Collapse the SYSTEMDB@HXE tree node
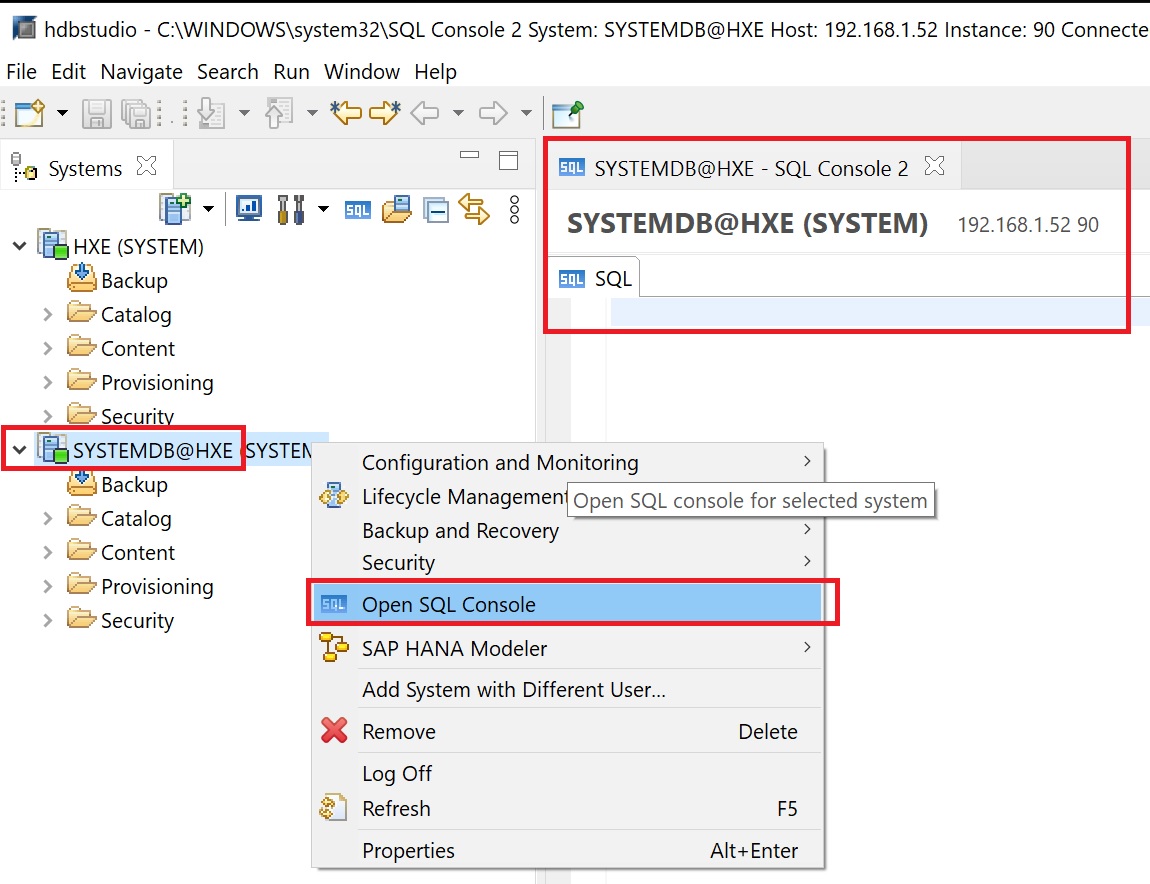 [20, 450]
